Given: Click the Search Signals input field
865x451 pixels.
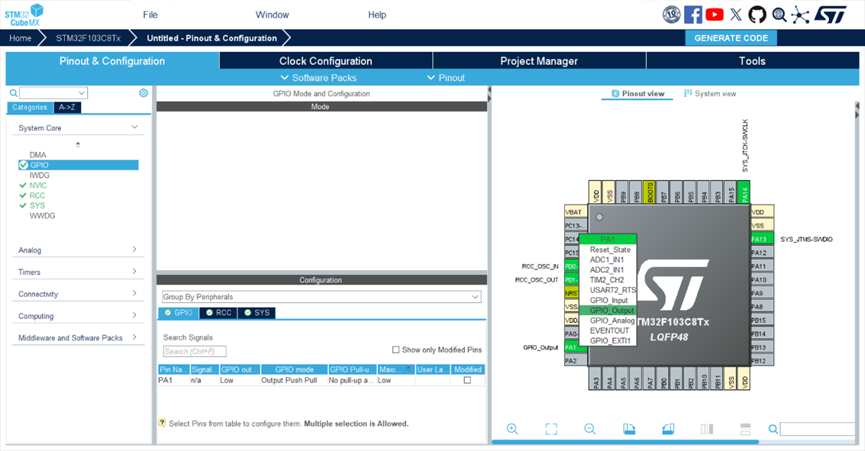Looking at the screenshot, I should point(195,351).
